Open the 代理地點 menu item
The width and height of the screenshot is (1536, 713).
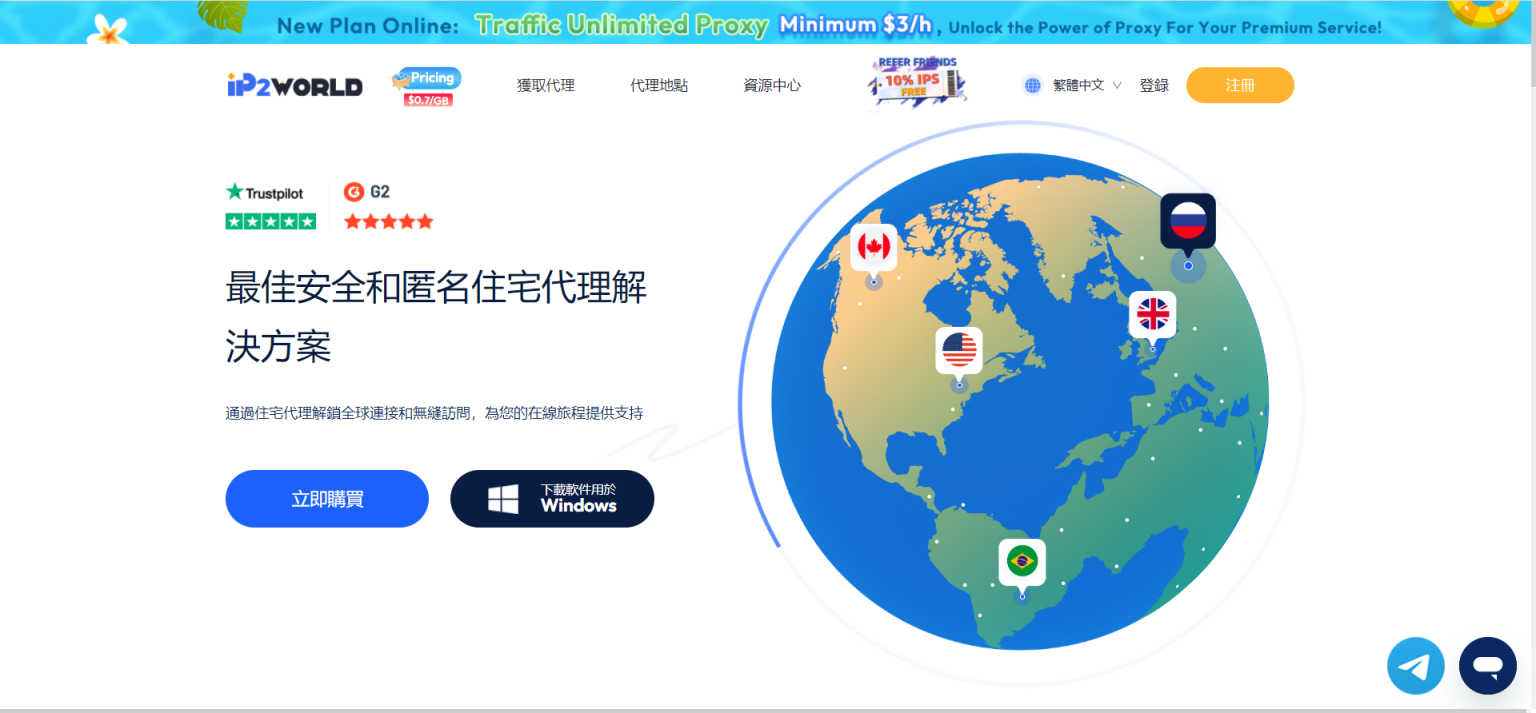click(659, 85)
